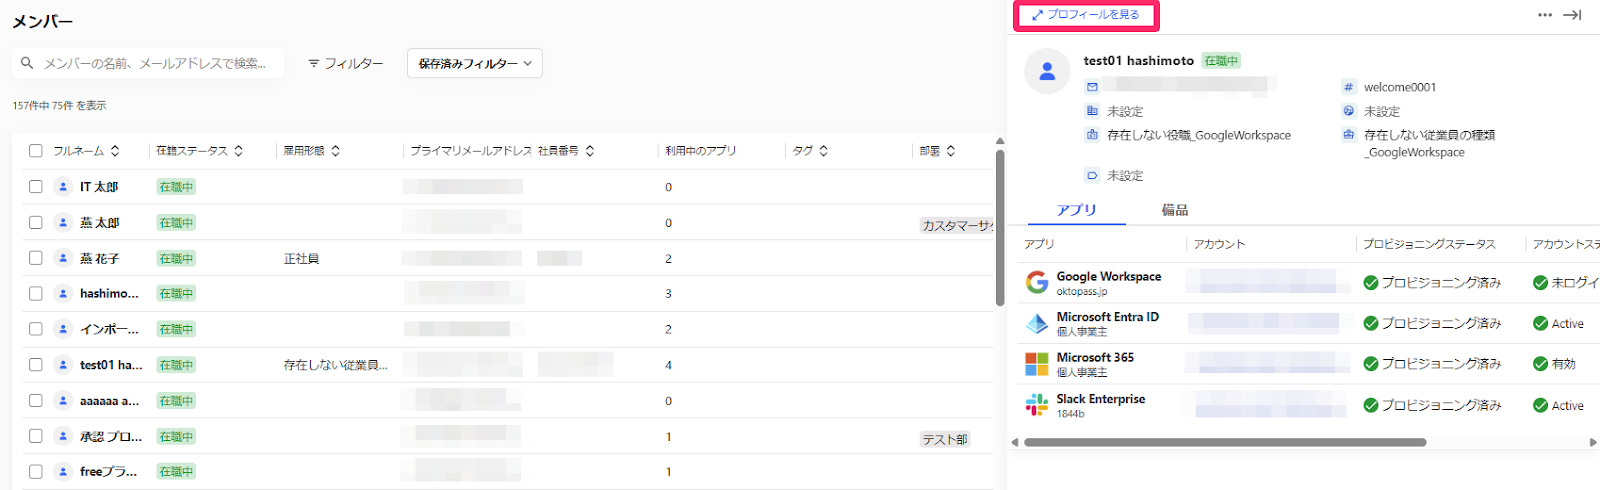Click the test01 hashimoto profile avatar
This screenshot has width=1600, height=490.
pyautogui.click(x=1047, y=71)
